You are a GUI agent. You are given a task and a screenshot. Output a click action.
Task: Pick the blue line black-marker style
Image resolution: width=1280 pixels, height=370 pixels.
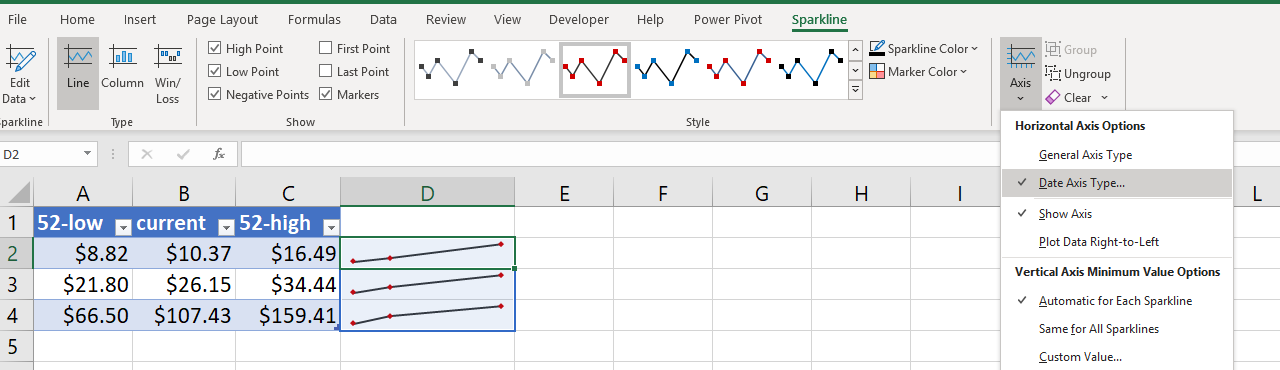click(810, 69)
